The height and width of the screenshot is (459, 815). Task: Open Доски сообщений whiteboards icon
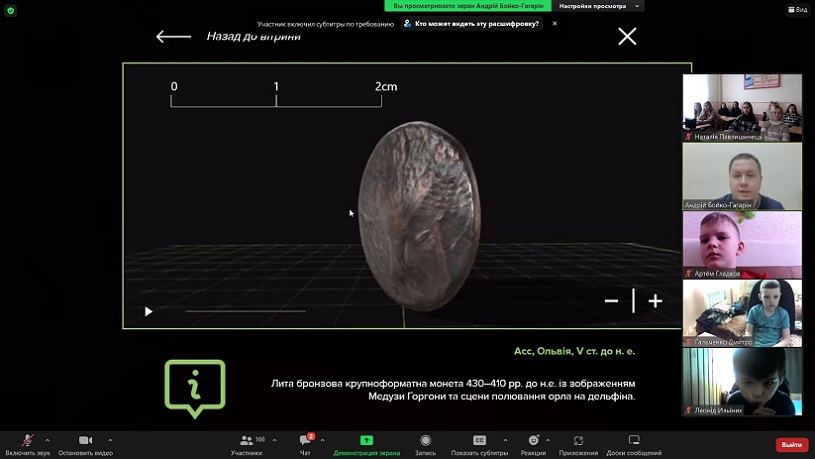coord(634,440)
